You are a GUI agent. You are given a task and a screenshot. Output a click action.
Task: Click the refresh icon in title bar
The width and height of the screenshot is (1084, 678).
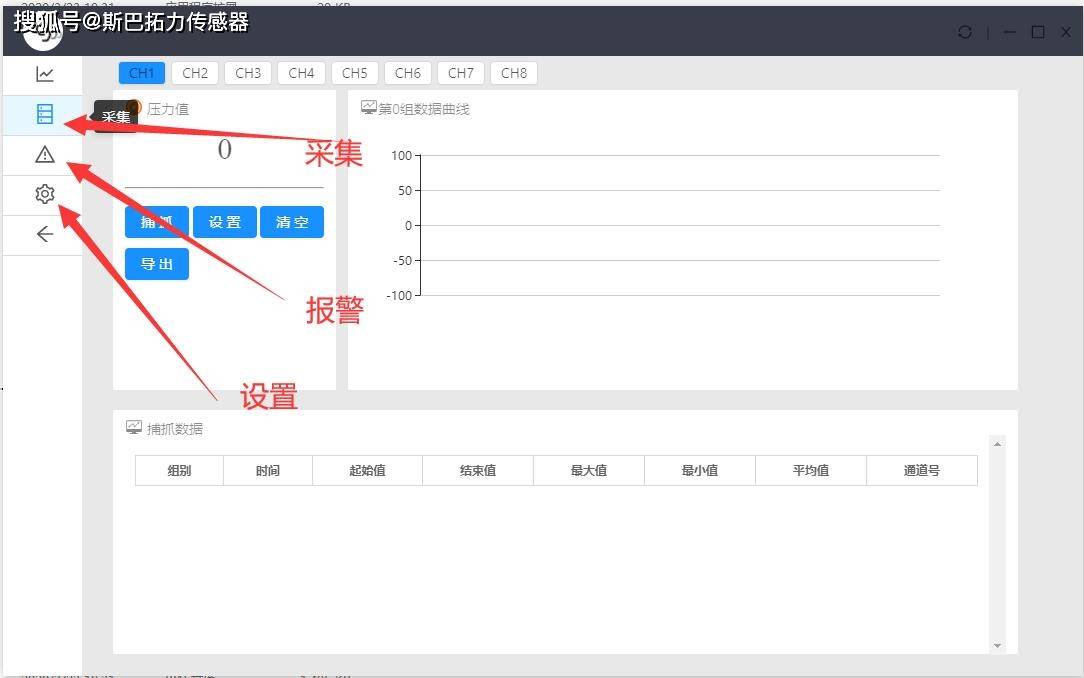pyautogui.click(x=965, y=32)
